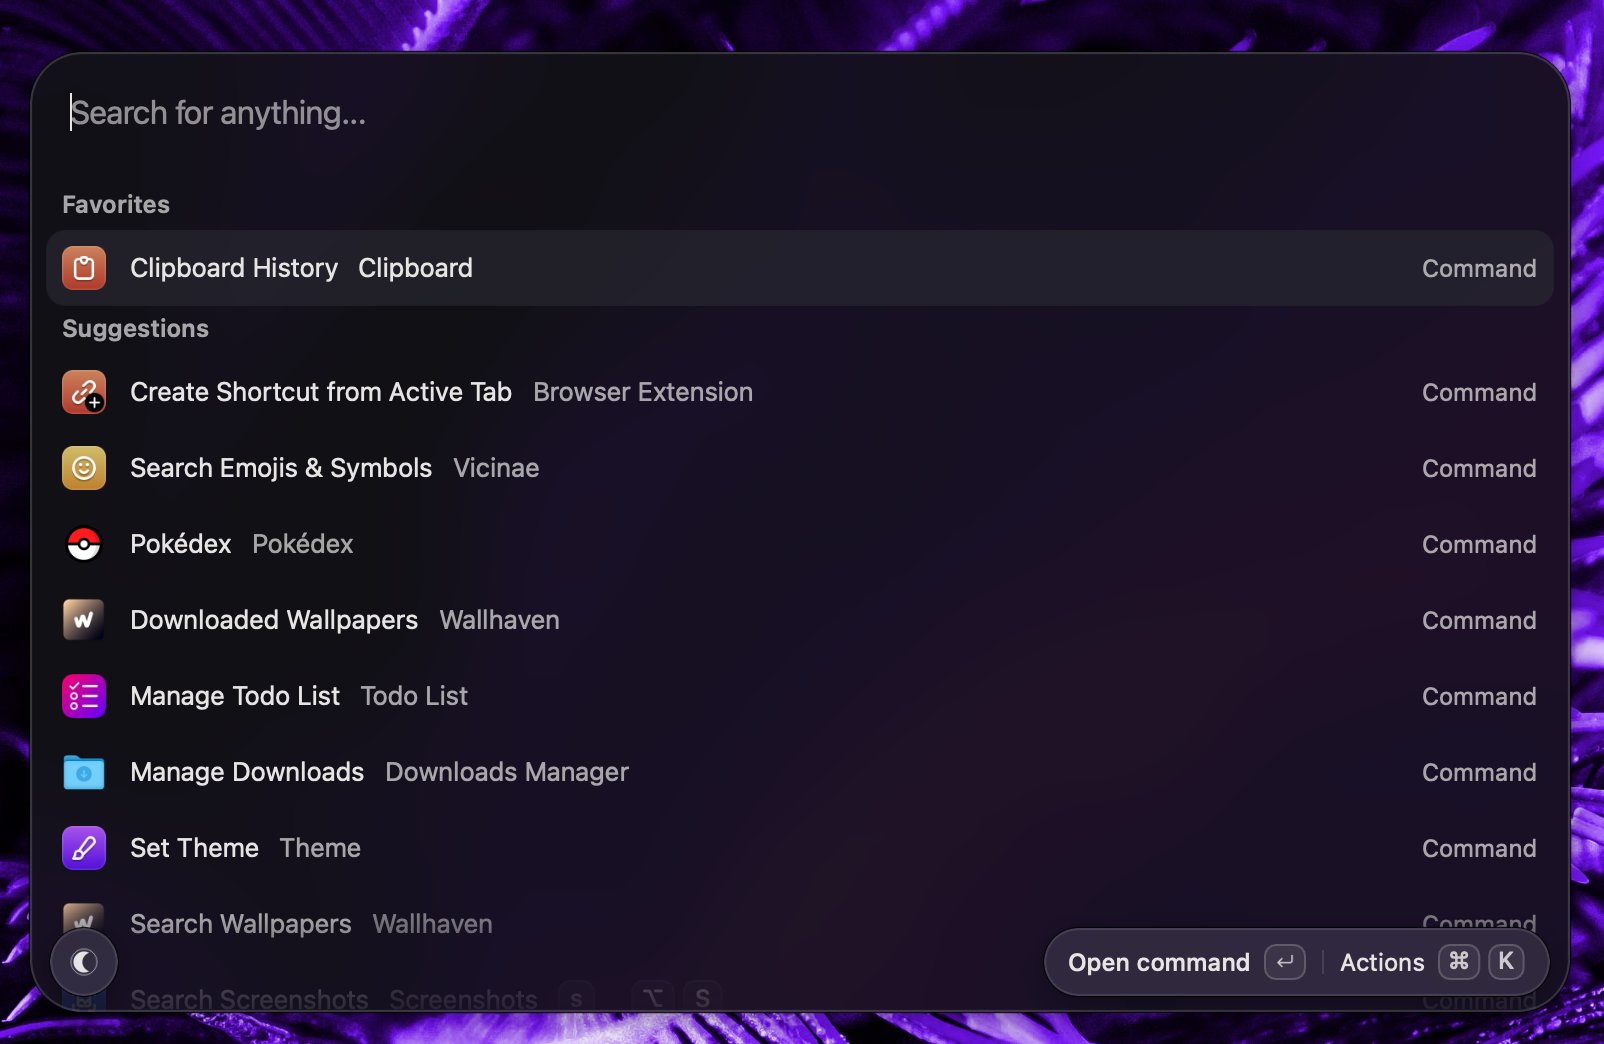The height and width of the screenshot is (1044, 1604).
Task: Click the Clipboard History icon
Action: click(84, 268)
